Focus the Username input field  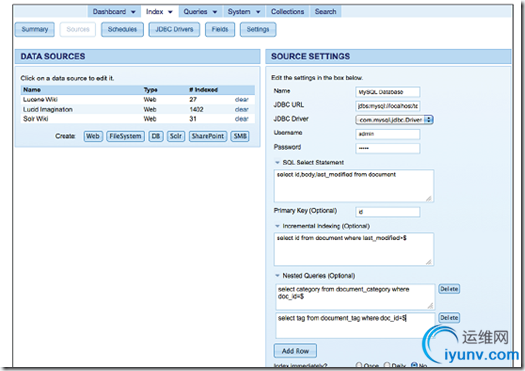[x=388, y=134]
